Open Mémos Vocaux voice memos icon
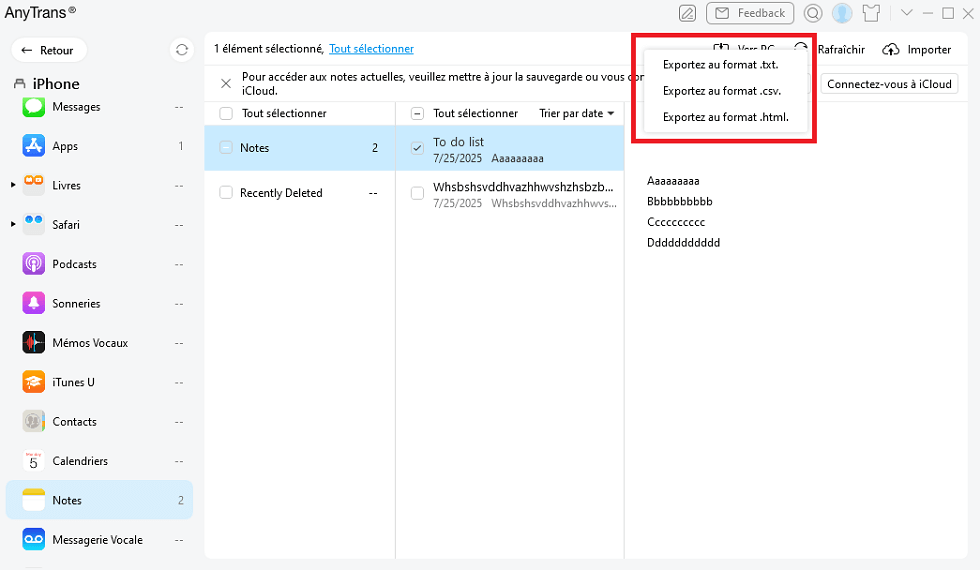Viewport: 980px width, 570px height. 34,343
